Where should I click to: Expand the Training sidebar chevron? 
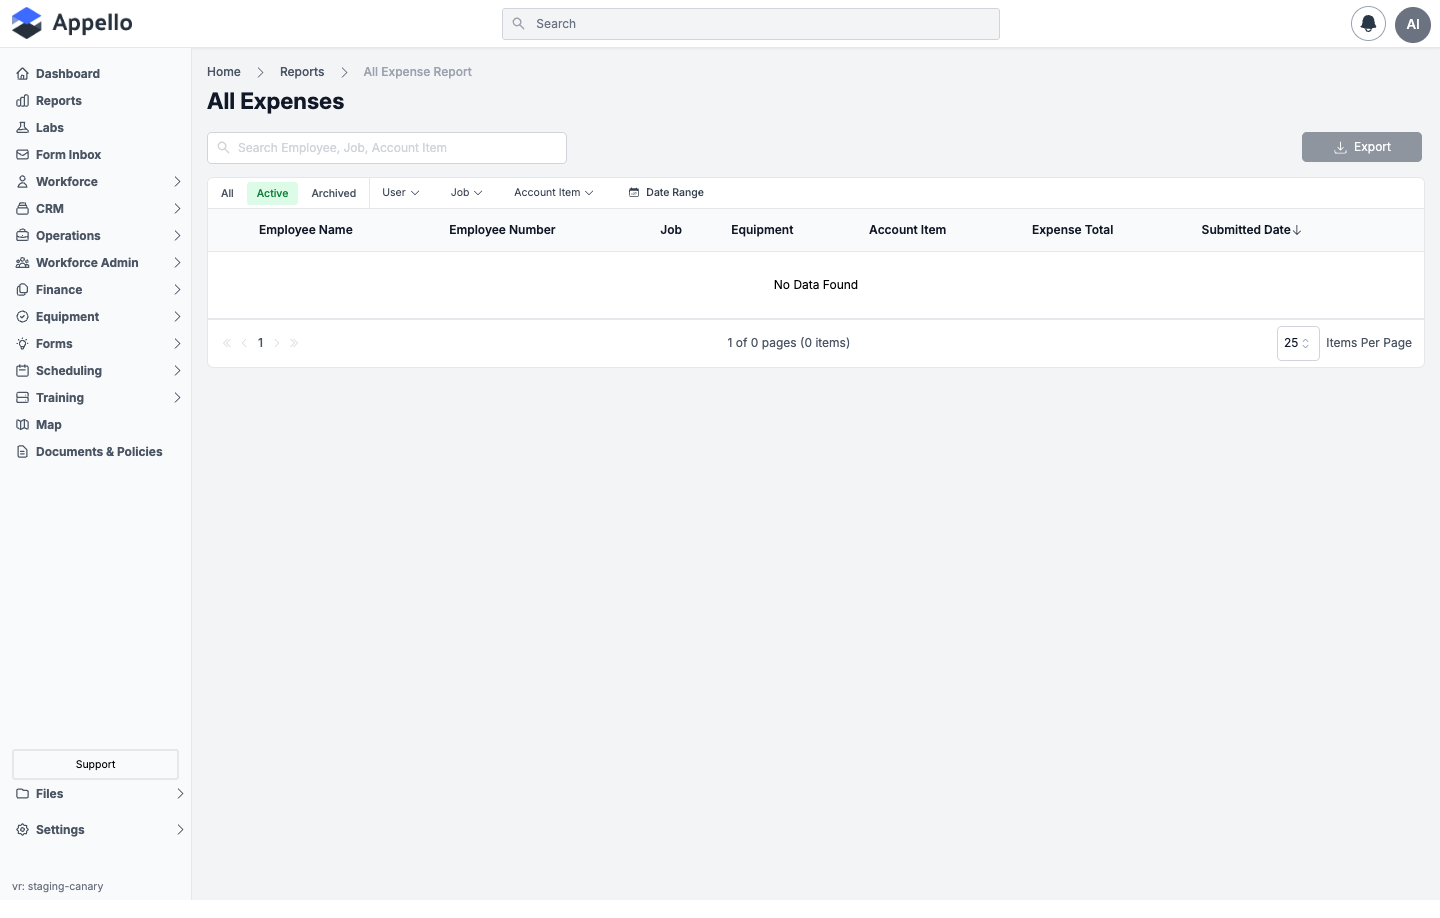[x=177, y=398]
